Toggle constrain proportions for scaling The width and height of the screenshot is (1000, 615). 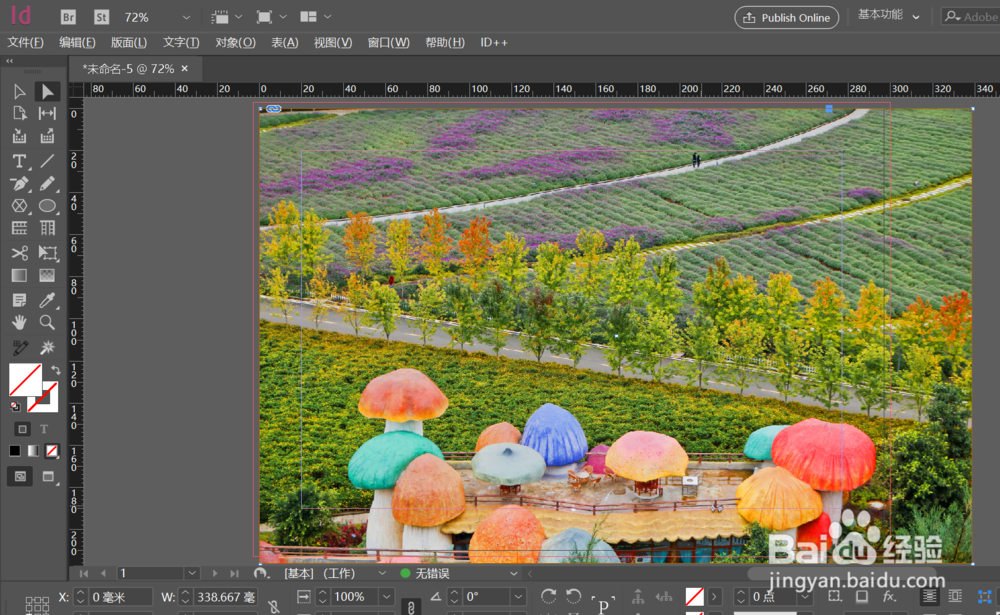[x=411, y=606]
